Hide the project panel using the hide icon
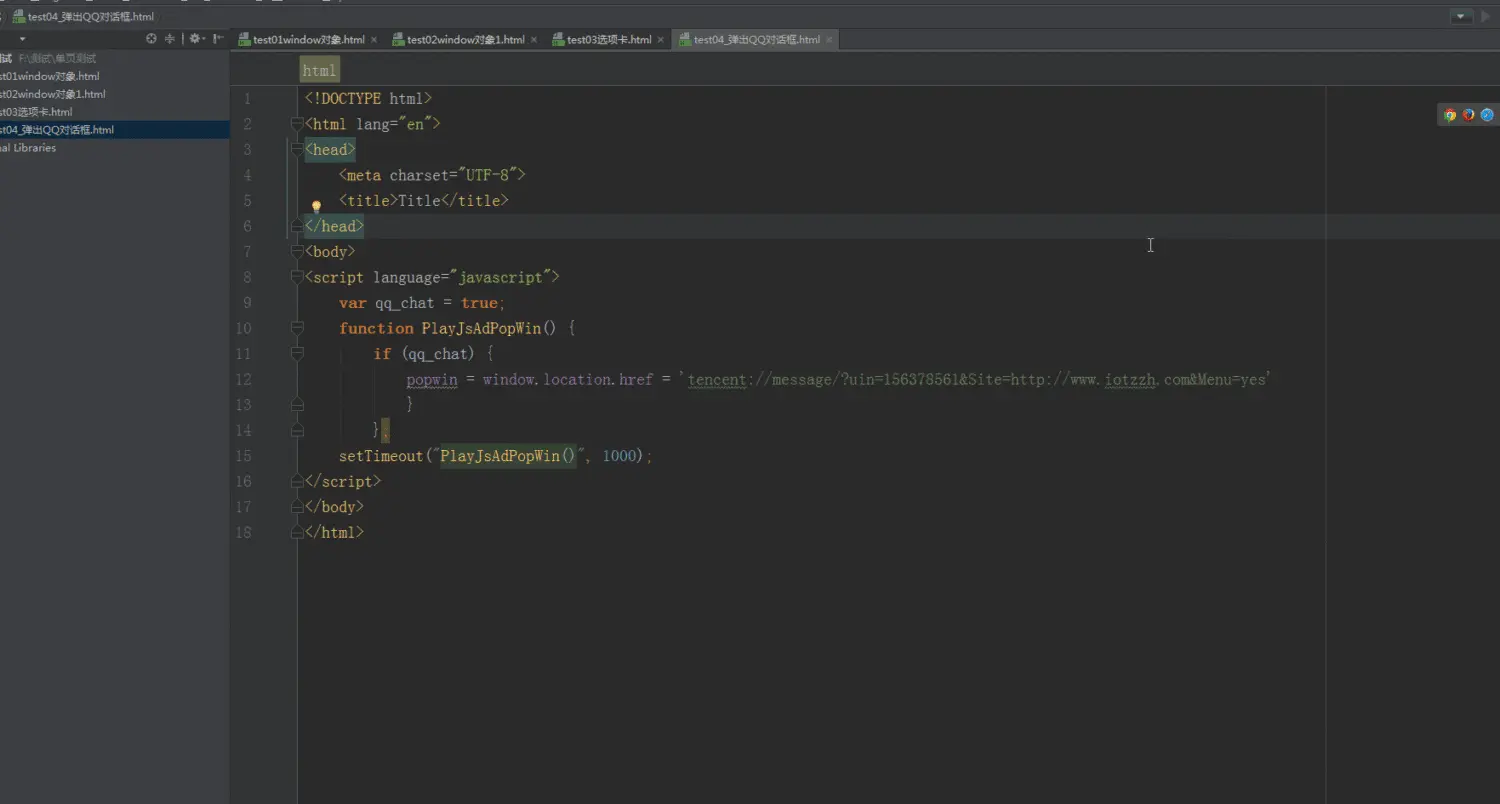Screen dimensions: 1500x804 click(x=218, y=39)
